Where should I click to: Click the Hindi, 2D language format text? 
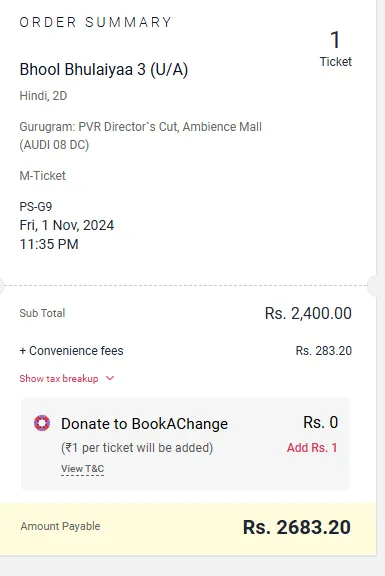43,96
